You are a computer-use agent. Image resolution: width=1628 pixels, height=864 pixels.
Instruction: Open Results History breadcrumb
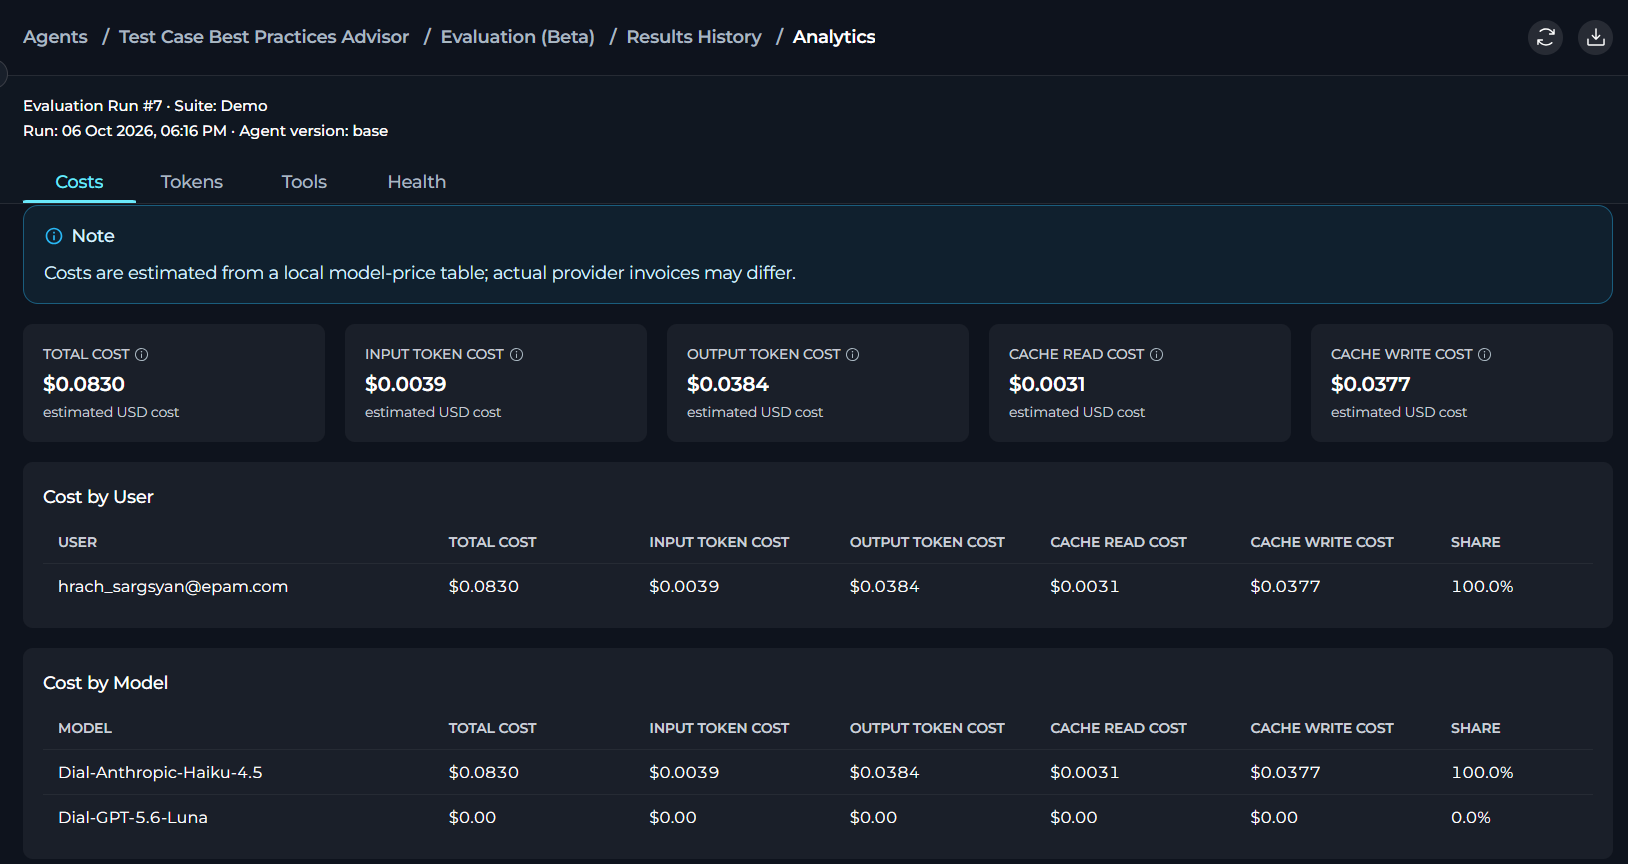point(694,37)
